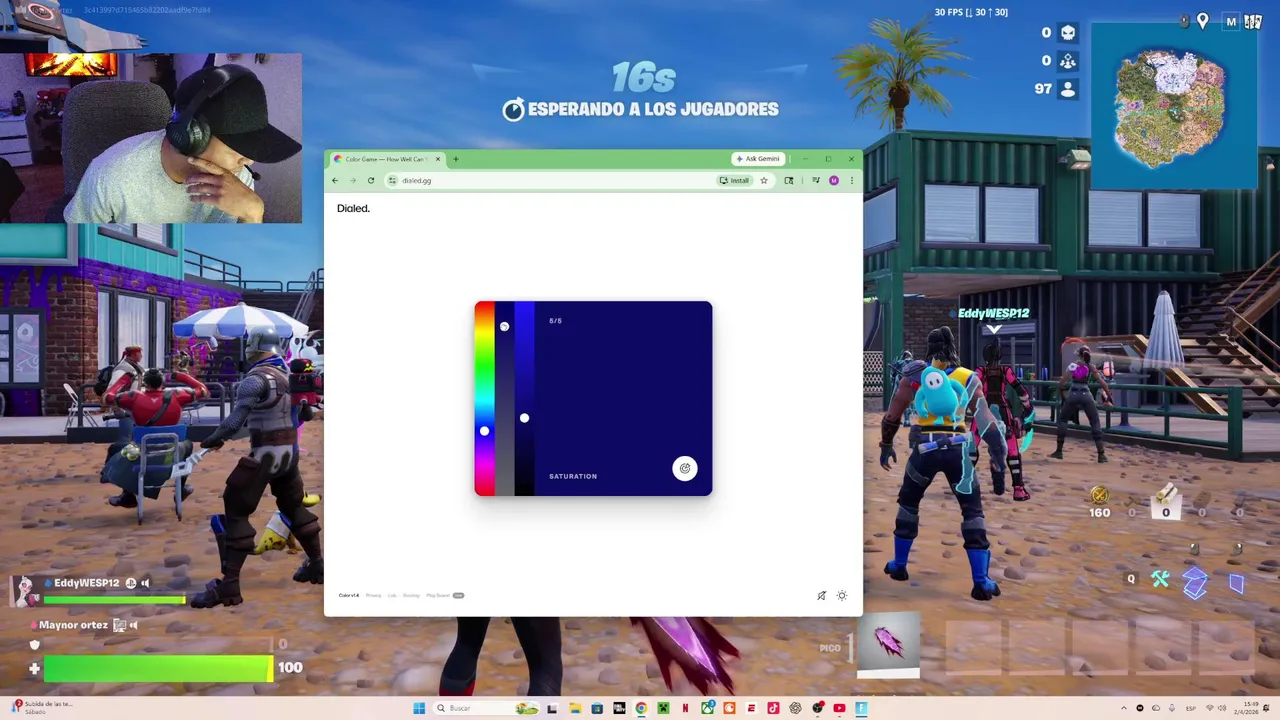Click the pickaxe PICO item slot
Screen dimensions: 1280x720
(888, 647)
